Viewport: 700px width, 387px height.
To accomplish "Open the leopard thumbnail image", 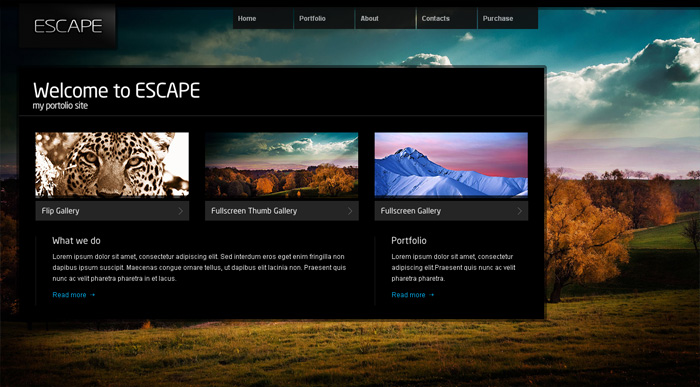I will point(112,165).
